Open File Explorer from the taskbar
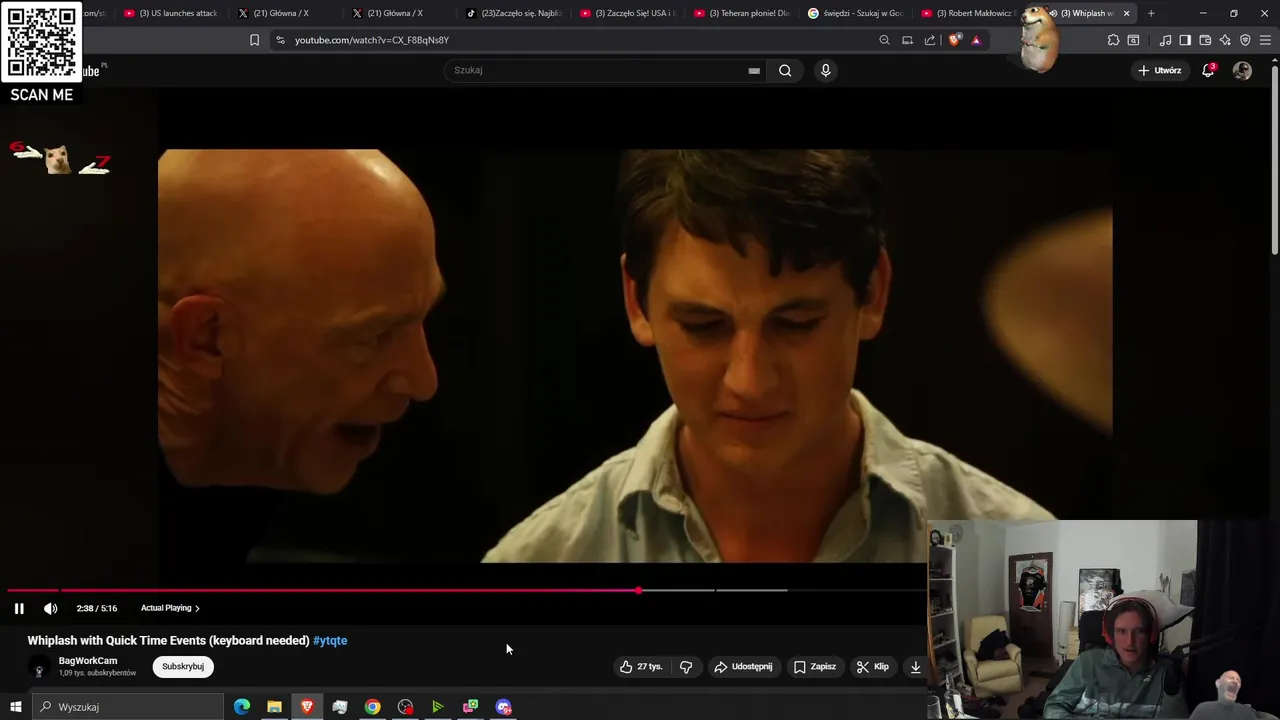 (x=274, y=707)
